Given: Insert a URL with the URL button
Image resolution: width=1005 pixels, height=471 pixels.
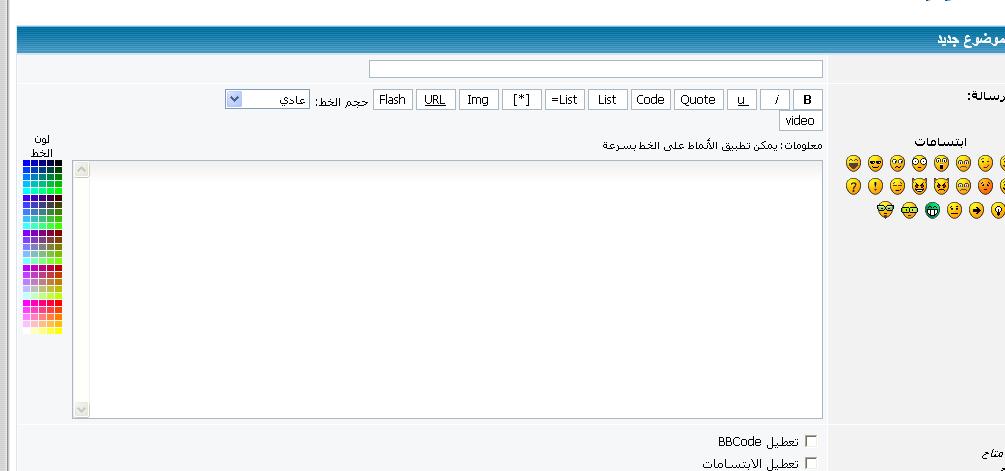Looking at the screenshot, I should (x=435, y=99).
